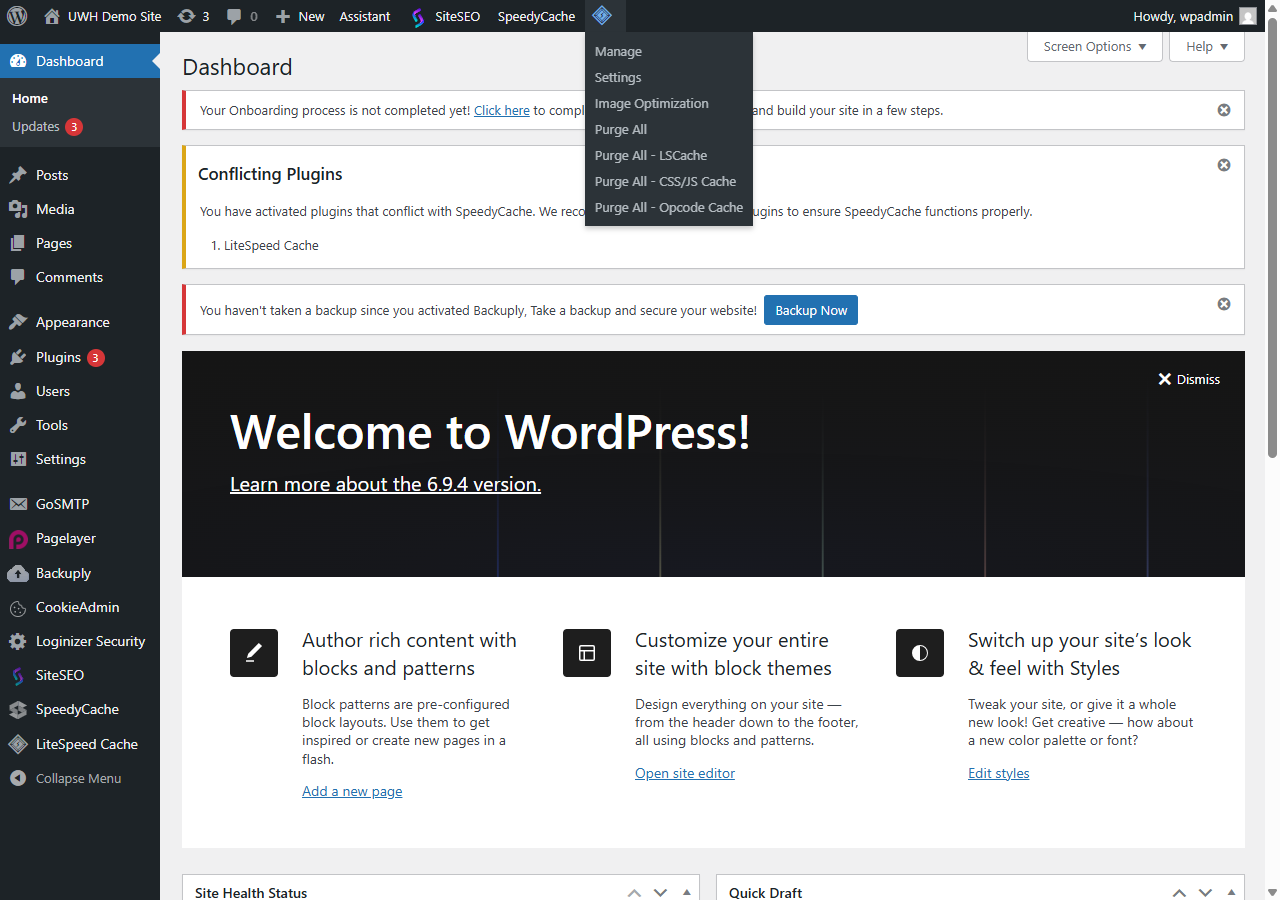The height and width of the screenshot is (900, 1280).
Task: Dismiss the Welcome to WordPress panel
Action: [x=1189, y=379]
